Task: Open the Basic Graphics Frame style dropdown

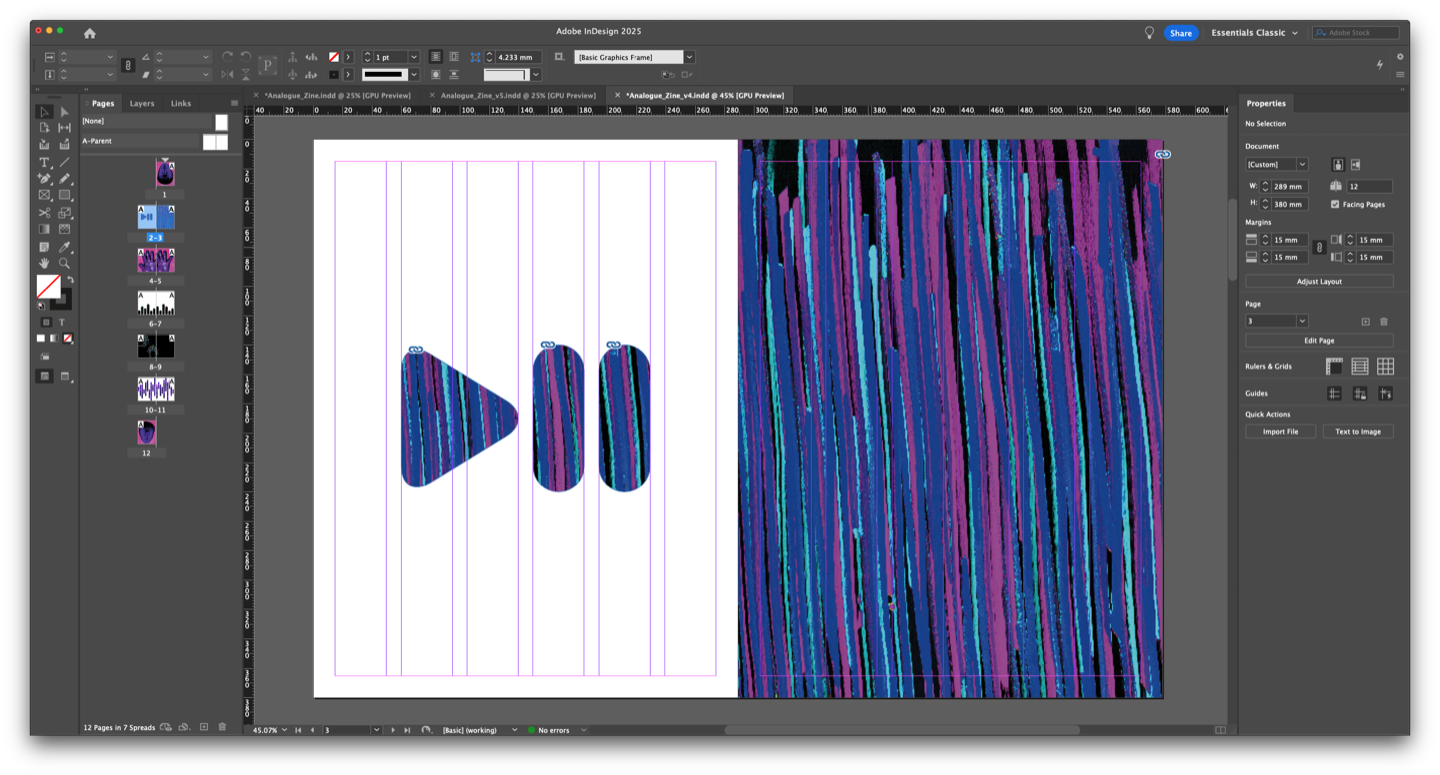Action: click(689, 57)
